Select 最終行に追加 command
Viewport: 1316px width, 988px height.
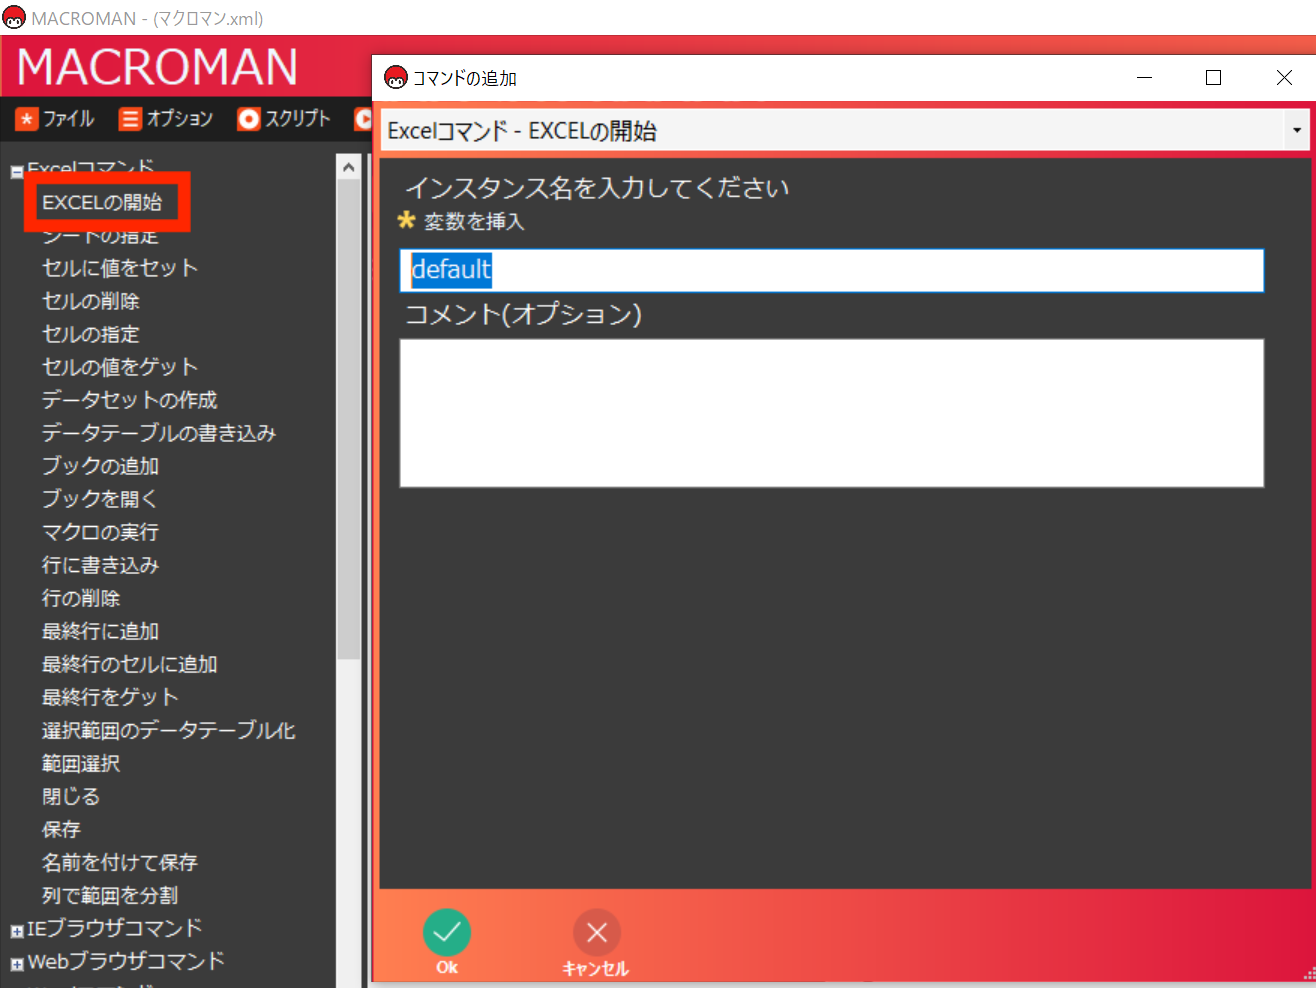(101, 631)
